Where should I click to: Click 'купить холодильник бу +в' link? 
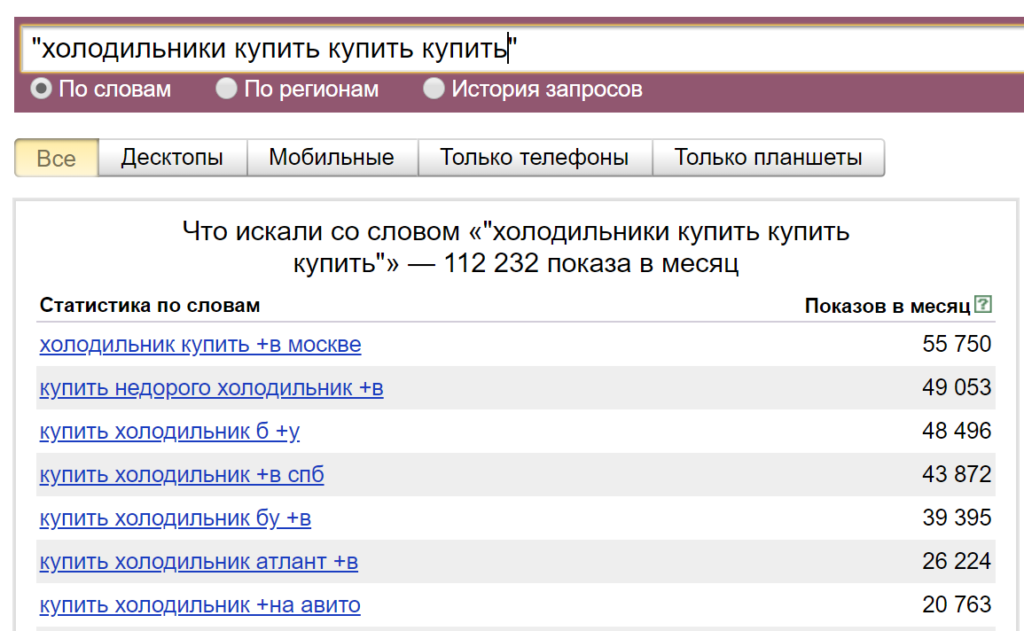tap(175, 518)
